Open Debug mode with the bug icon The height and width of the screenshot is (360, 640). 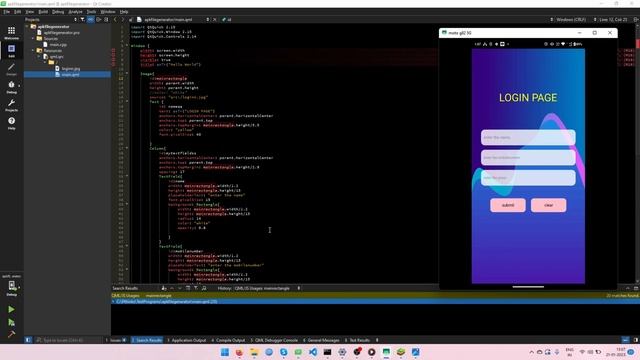[11, 87]
